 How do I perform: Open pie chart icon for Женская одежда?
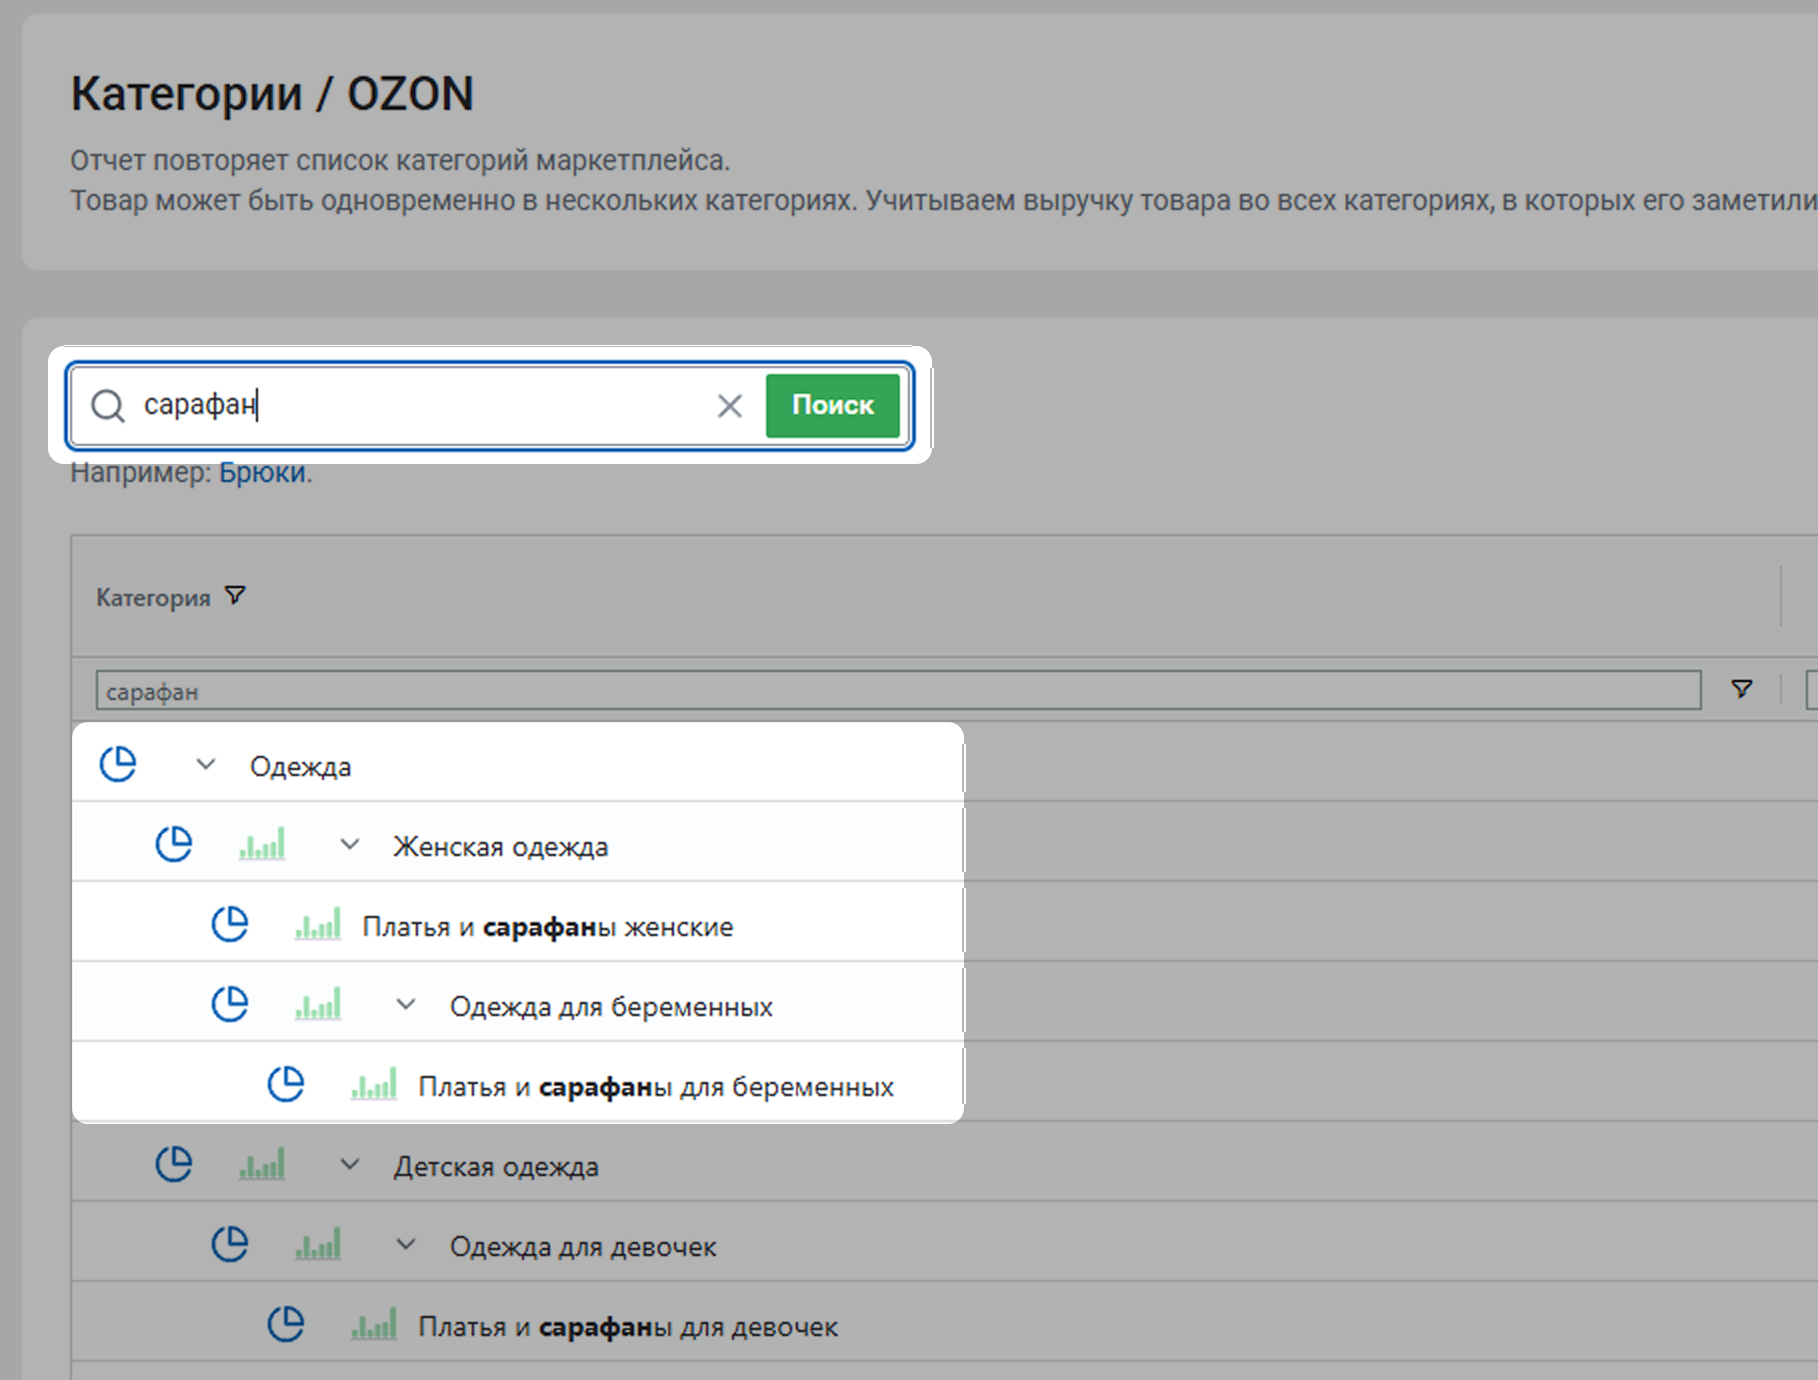coord(174,845)
